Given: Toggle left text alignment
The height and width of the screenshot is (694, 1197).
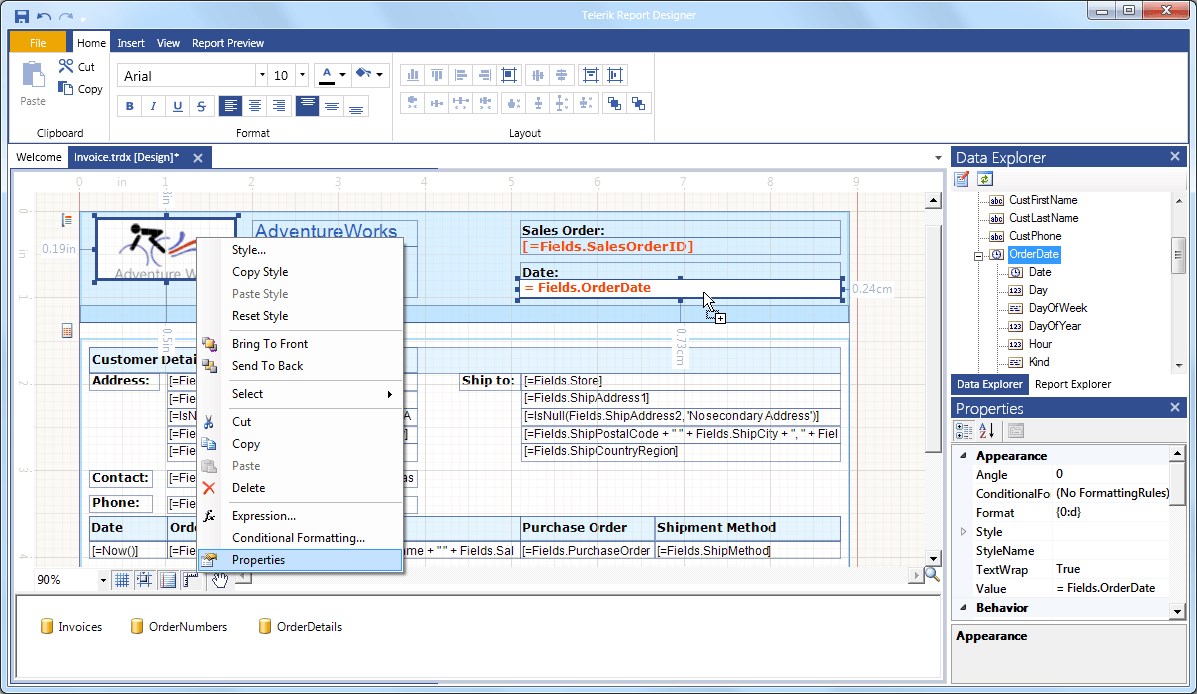Looking at the screenshot, I should [x=231, y=106].
